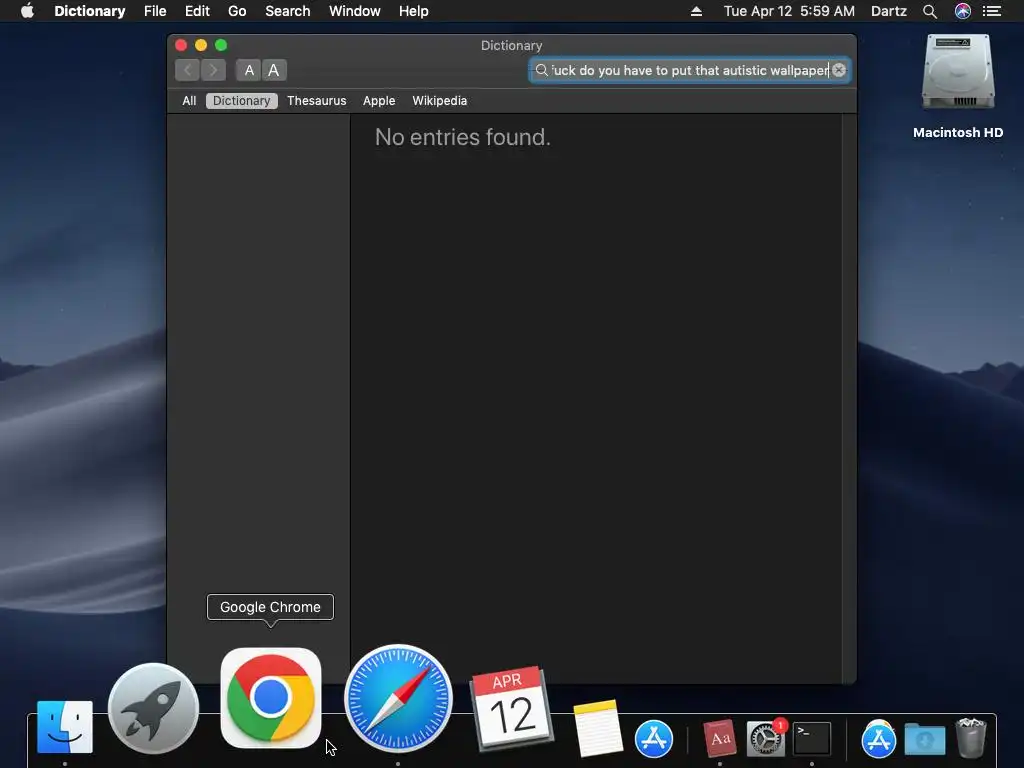The width and height of the screenshot is (1024, 768).
Task: Minimize the Dictionary window
Action: (x=201, y=45)
